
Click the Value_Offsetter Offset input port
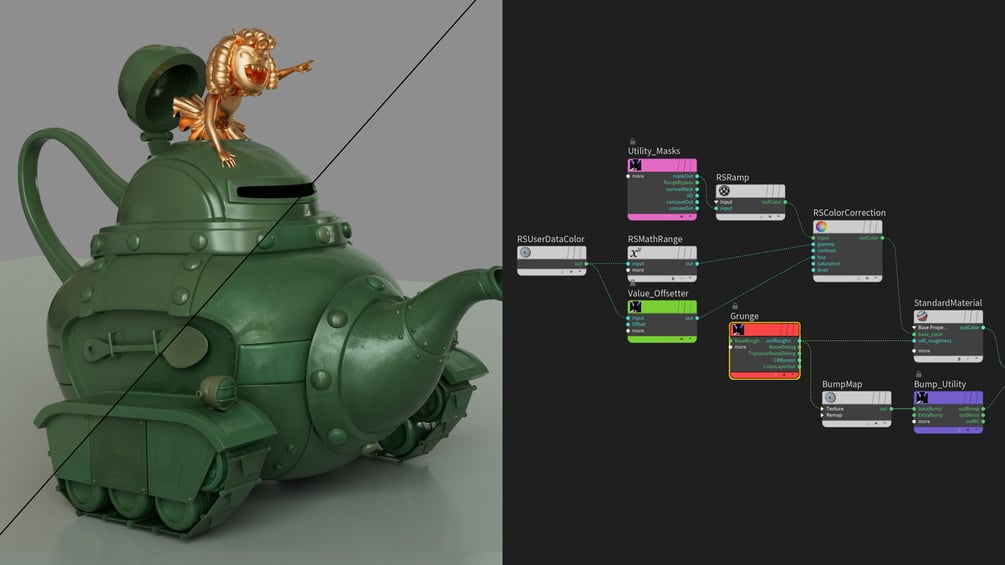coord(629,324)
